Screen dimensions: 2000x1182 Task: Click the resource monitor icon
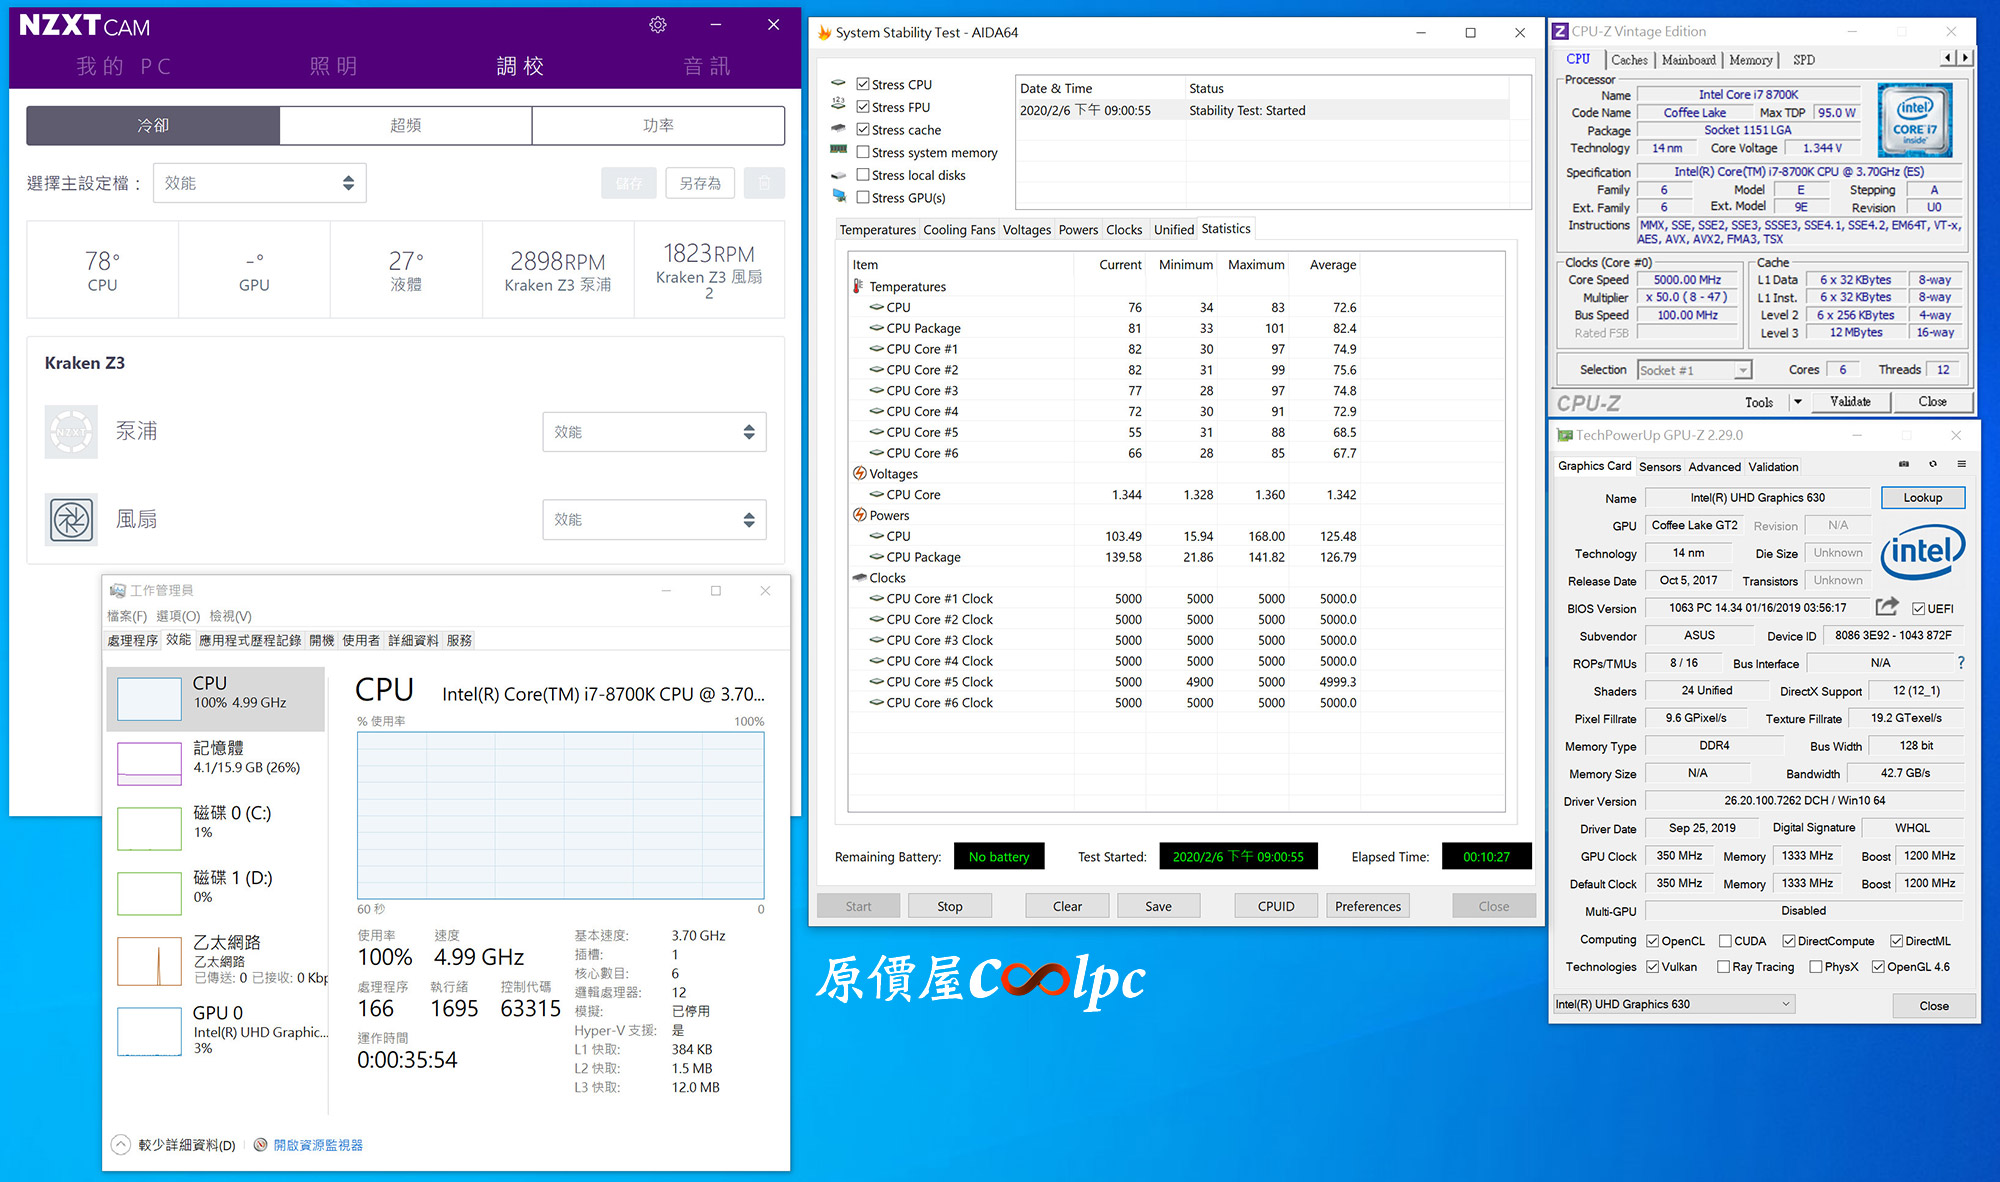[x=261, y=1145]
